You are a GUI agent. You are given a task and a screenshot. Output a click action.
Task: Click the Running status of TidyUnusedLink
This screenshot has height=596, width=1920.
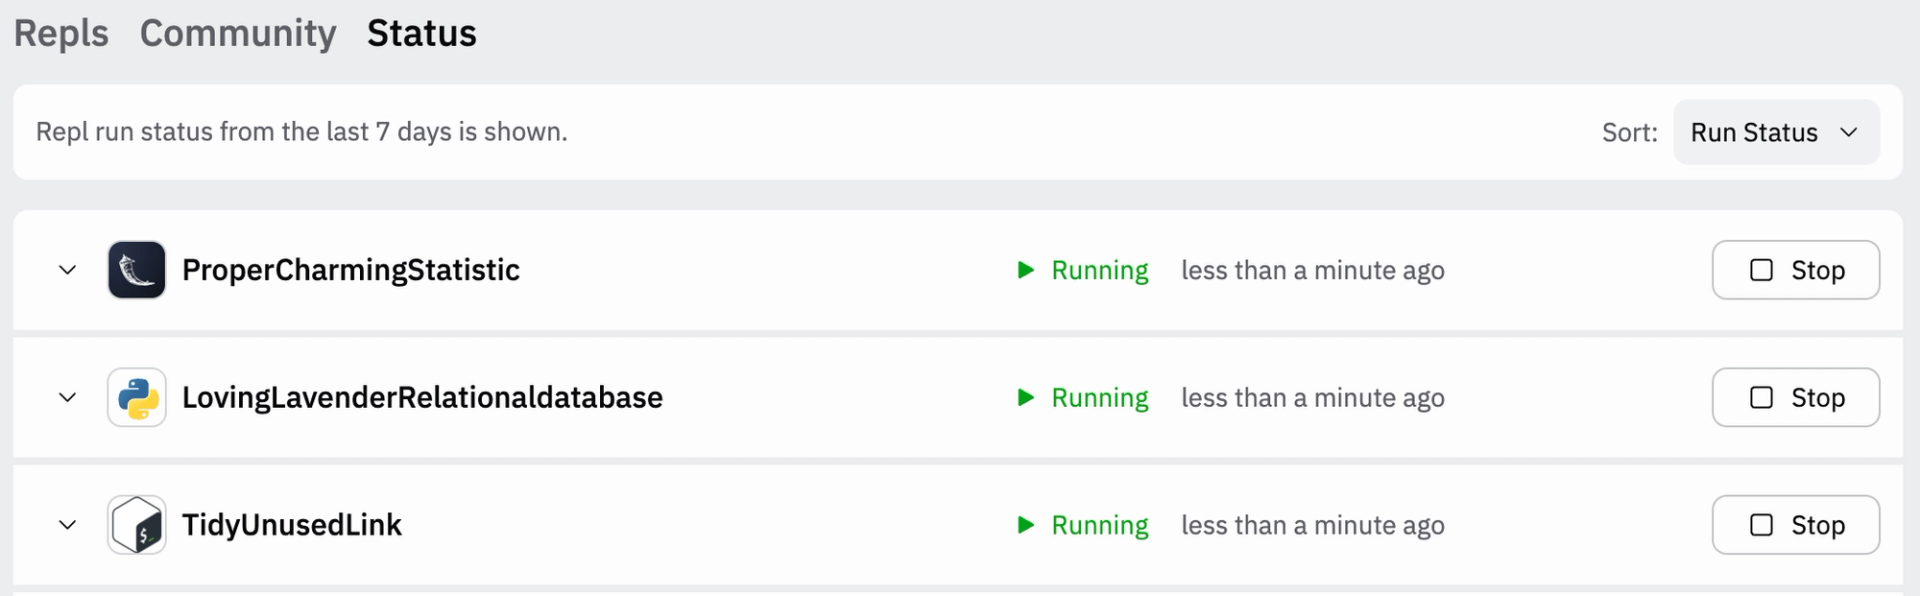[x=1099, y=525]
